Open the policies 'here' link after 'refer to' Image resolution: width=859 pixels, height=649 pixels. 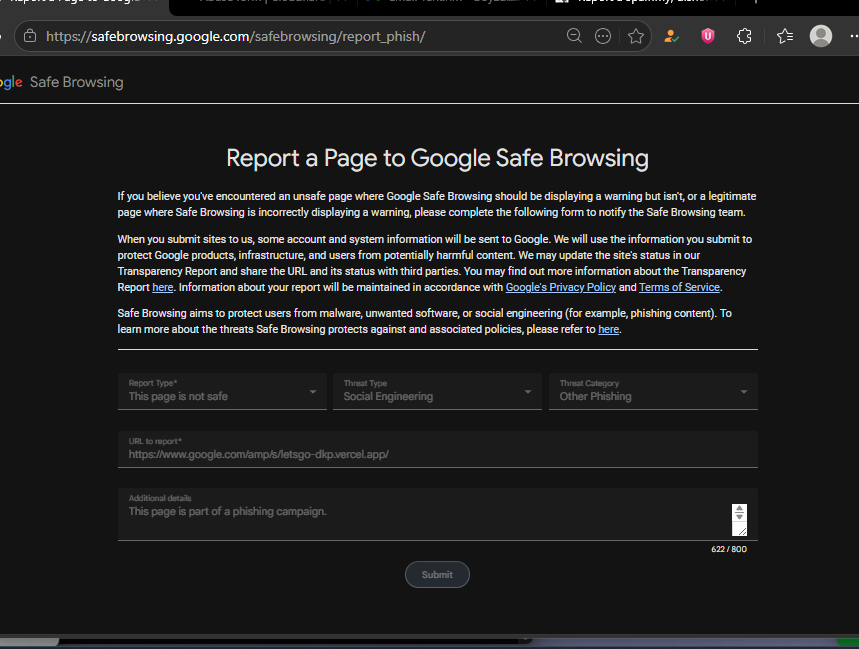(608, 329)
